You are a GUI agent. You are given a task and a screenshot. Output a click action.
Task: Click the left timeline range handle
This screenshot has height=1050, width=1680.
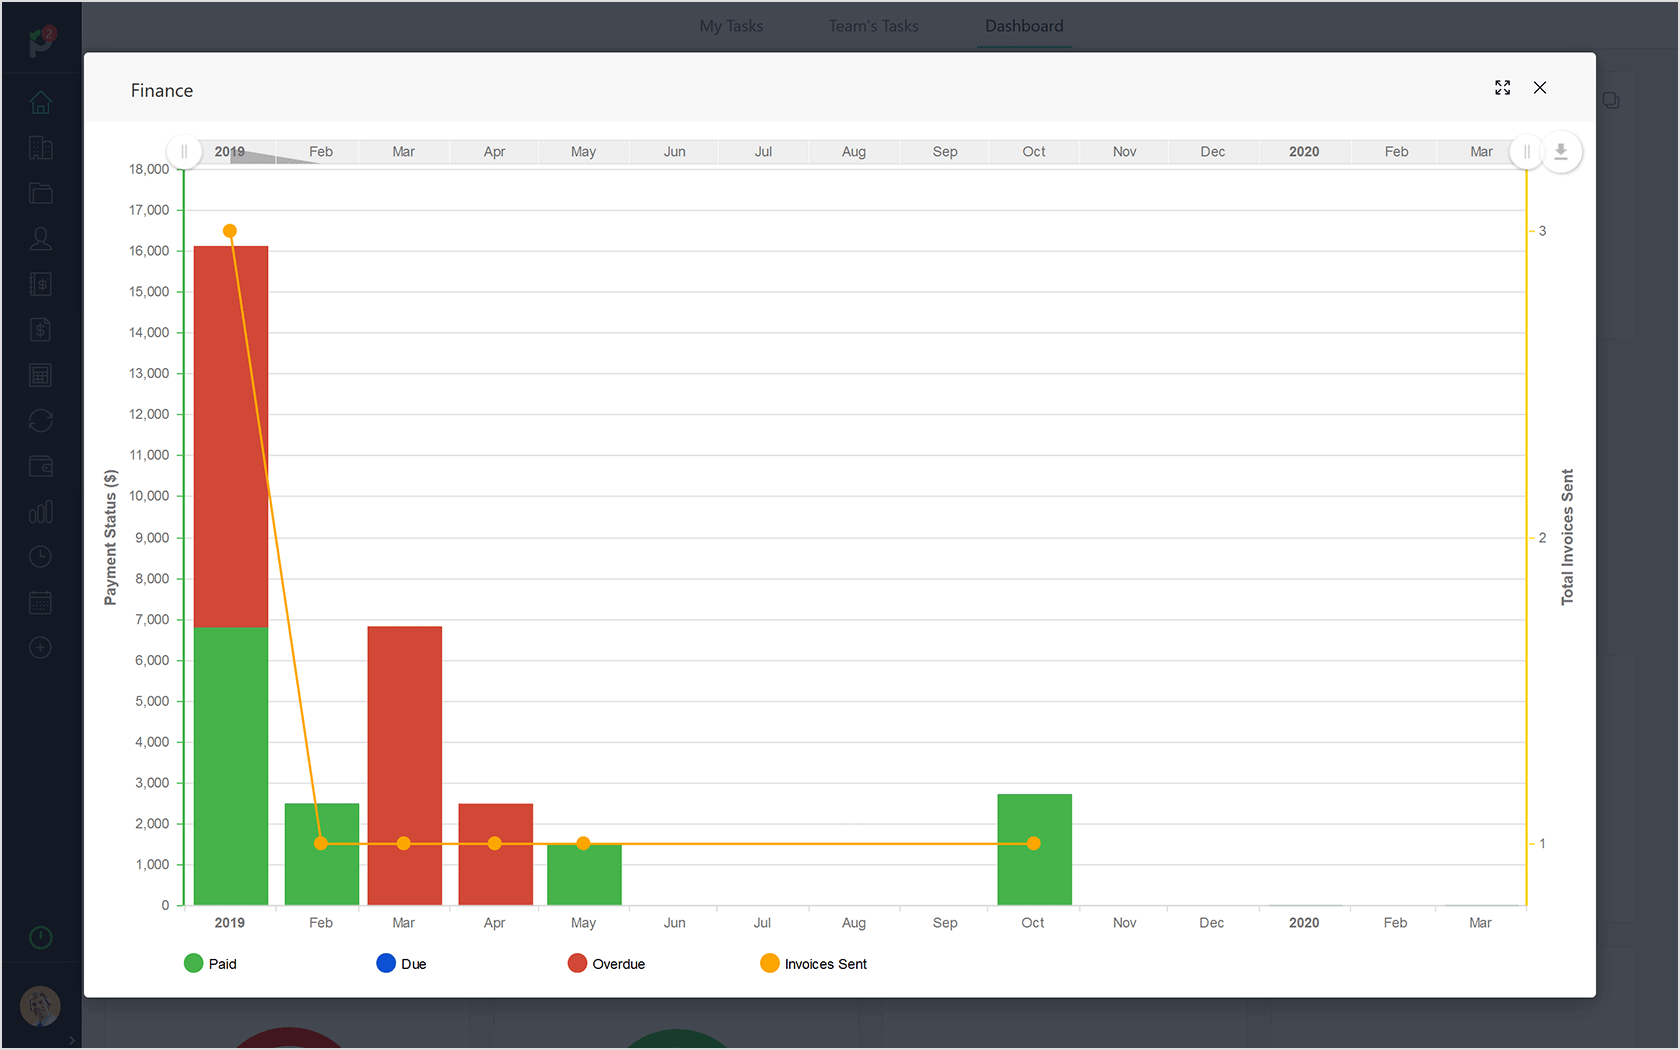click(185, 151)
